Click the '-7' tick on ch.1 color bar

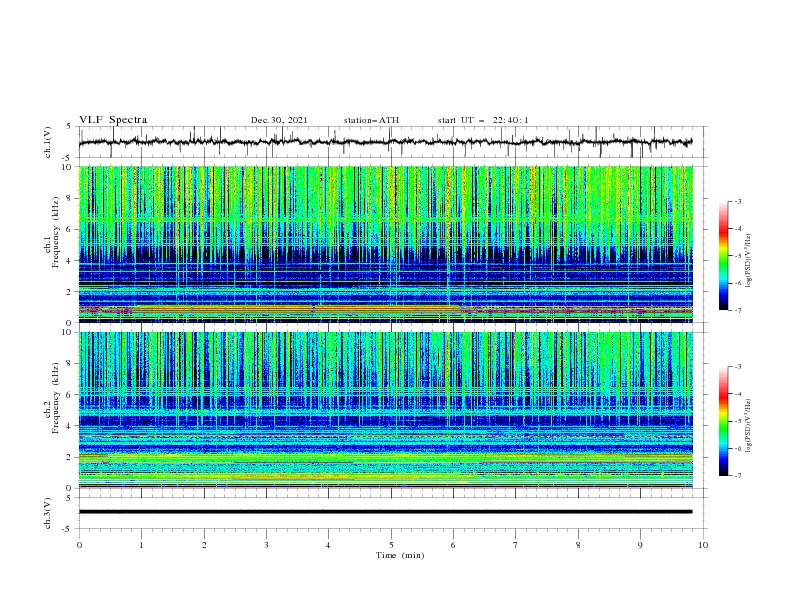click(737, 310)
